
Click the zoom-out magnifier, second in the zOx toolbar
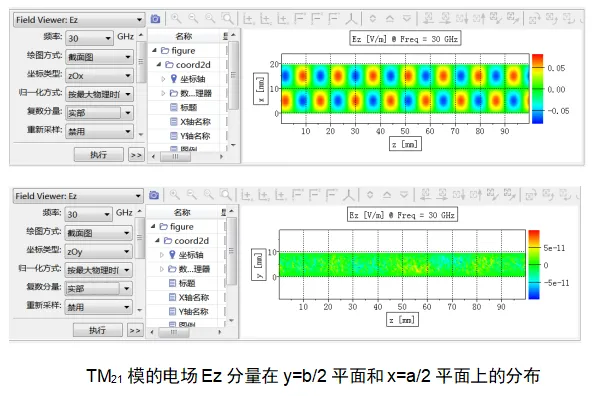pos(193,18)
